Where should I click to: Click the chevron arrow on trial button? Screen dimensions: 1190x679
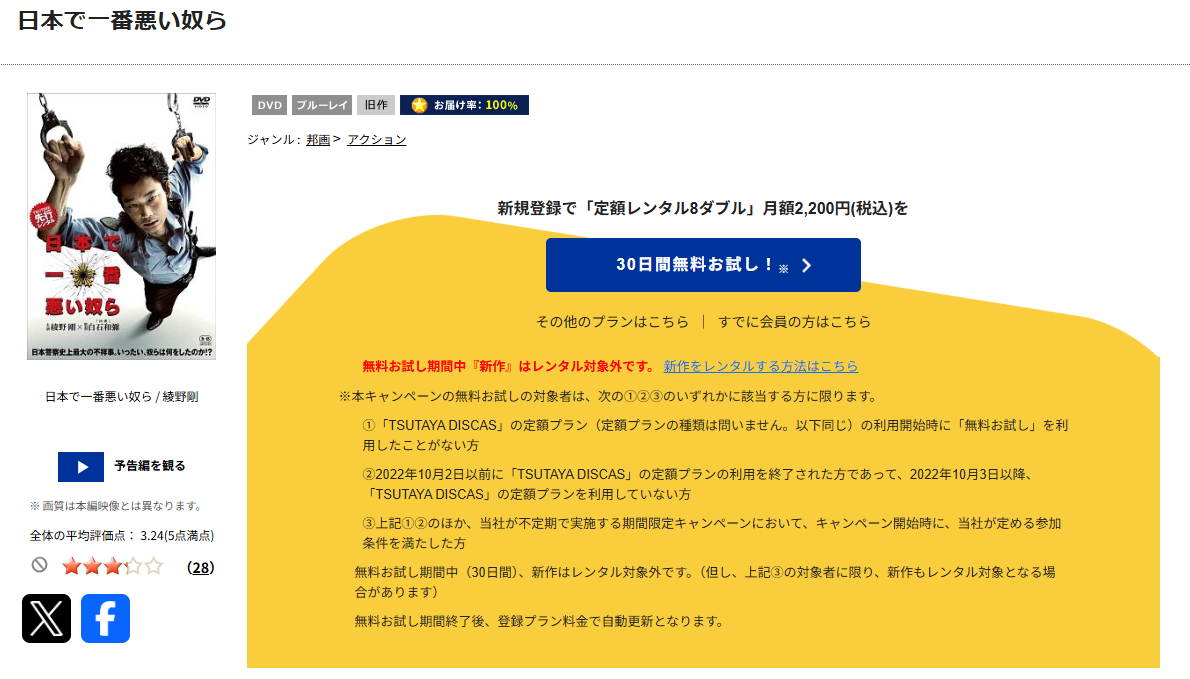tap(807, 266)
